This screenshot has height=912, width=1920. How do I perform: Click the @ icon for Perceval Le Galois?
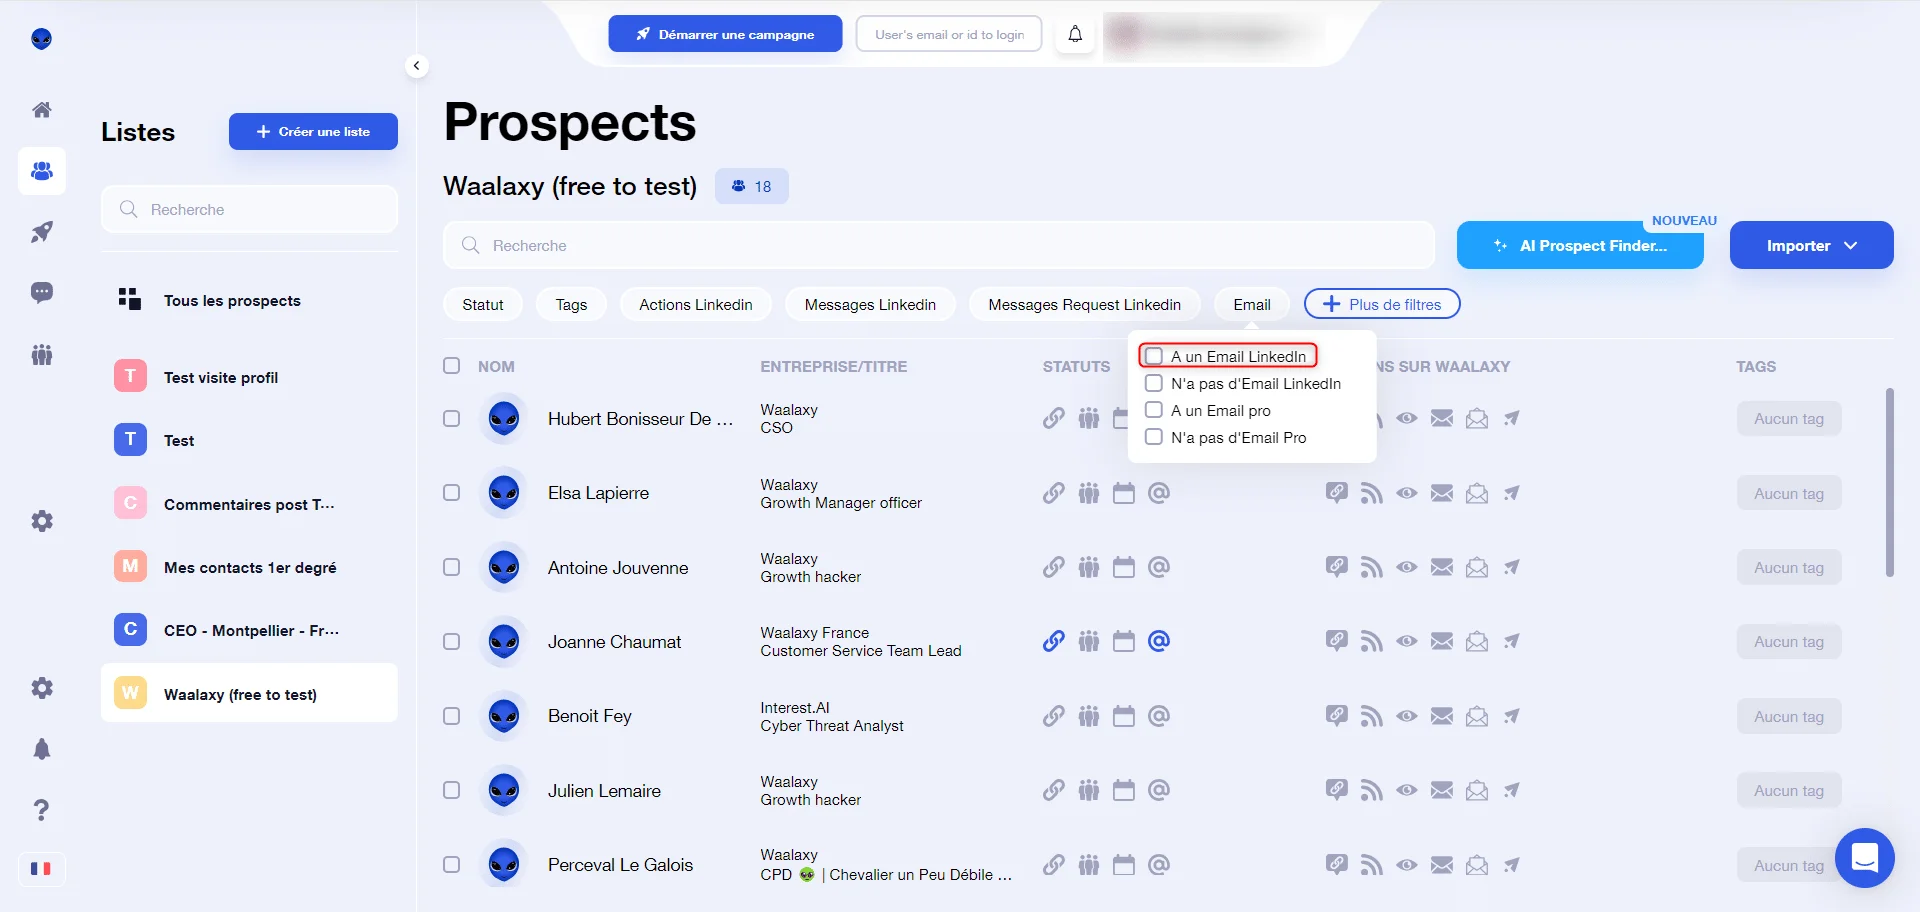(1159, 864)
